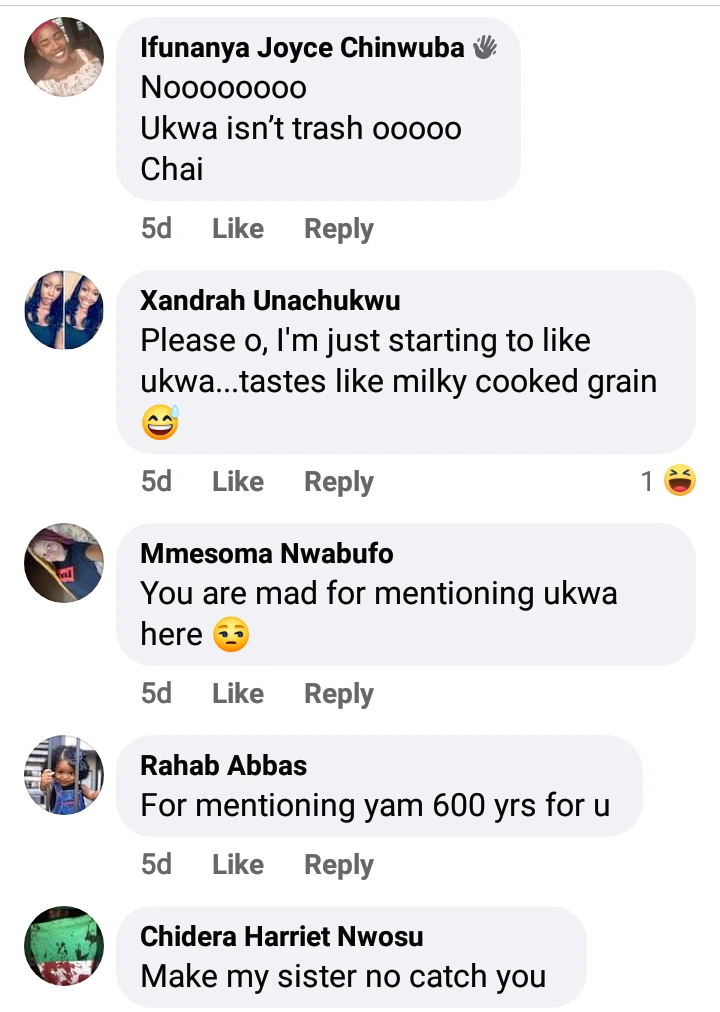Screen dimensions: 720x1012
Task: Reply to Mmesoma's ukwa comment
Action: pos(338,694)
